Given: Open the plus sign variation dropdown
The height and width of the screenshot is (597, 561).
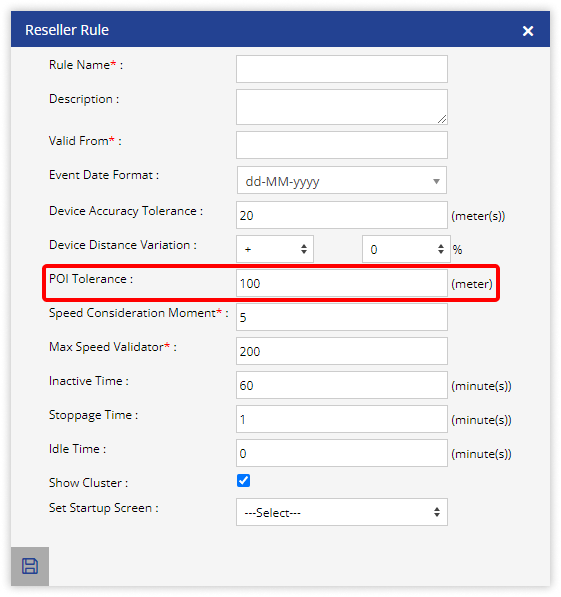Looking at the screenshot, I should coord(275,249).
